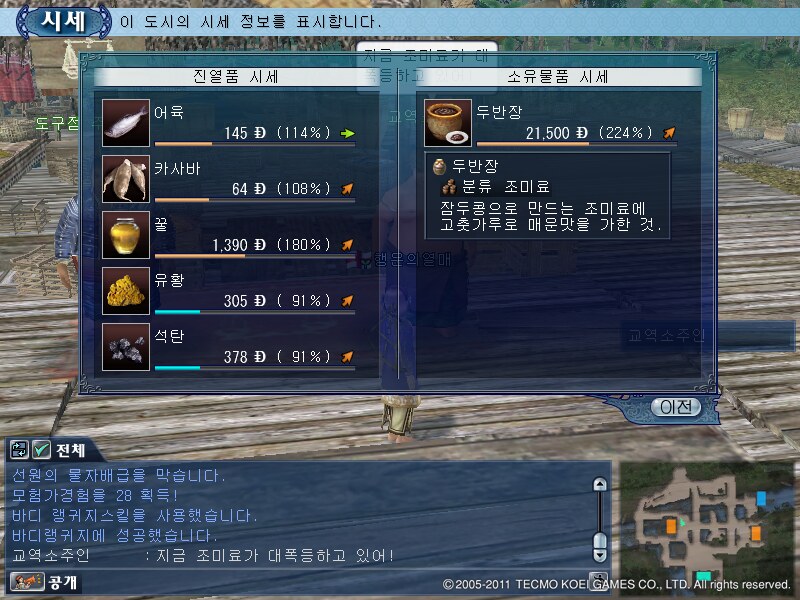800x600 pixels.
Task: Click the 두반장 price trend arrow
Action: [669, 133]
